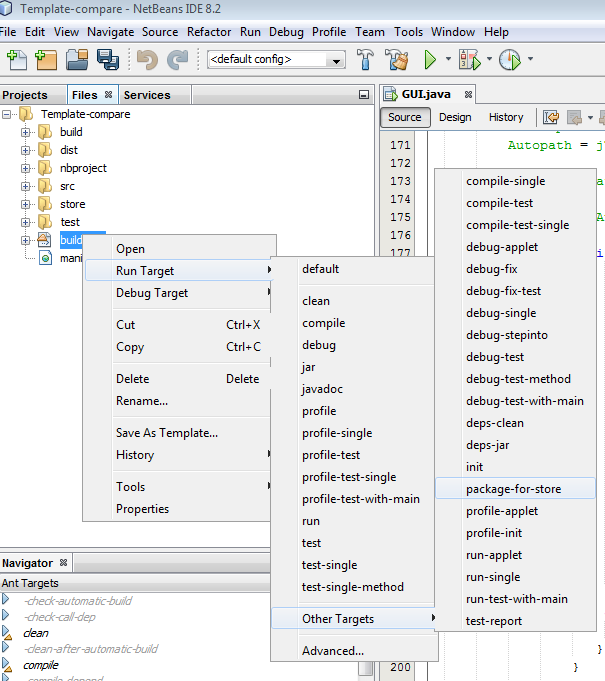605x681 pixels.
Task: Close the Navigator panel
Action: 63,563
